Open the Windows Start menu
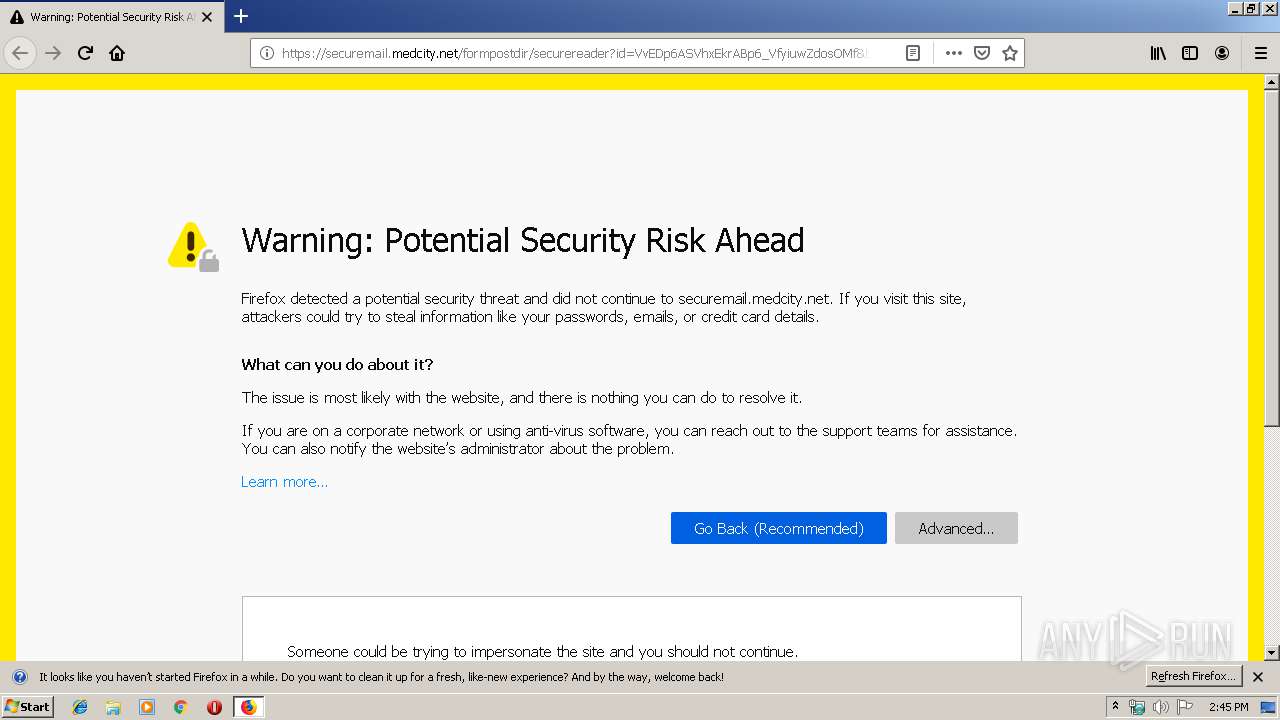This screenshot has height=720, width=1280. click(x=27, y=707)
